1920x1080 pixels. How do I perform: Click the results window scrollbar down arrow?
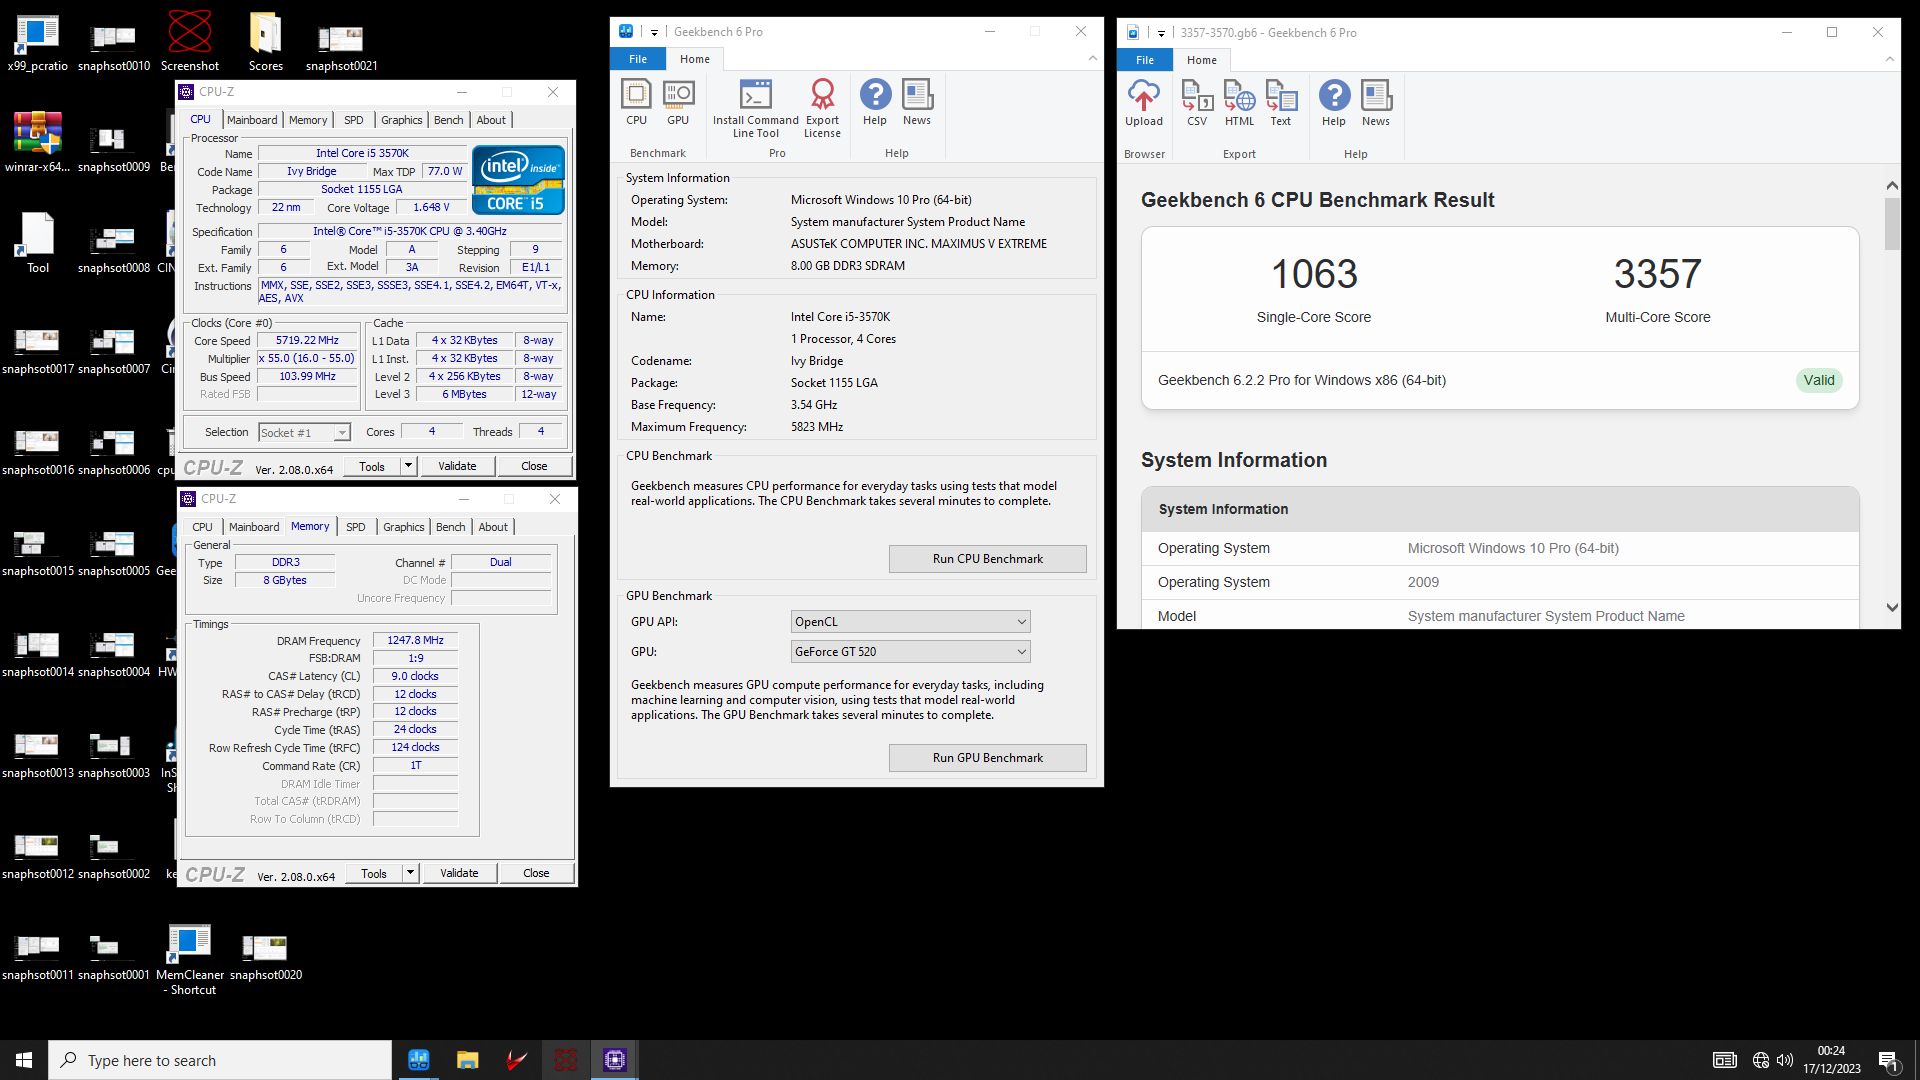click(1891, 607)
